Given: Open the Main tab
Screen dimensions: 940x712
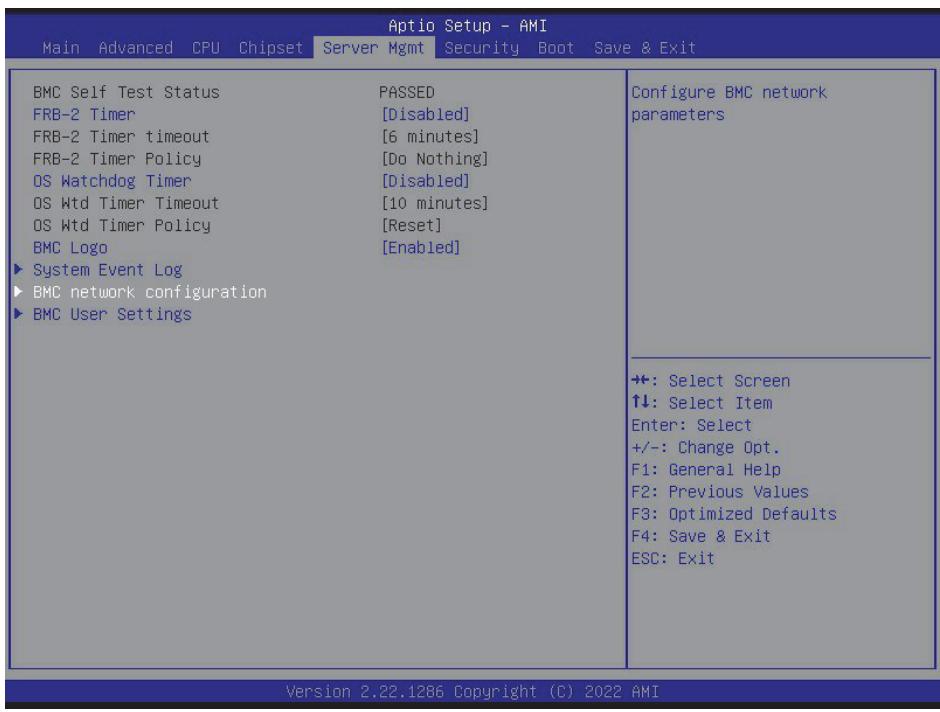Looking at the screenshot, I should (x=61, y=47).
